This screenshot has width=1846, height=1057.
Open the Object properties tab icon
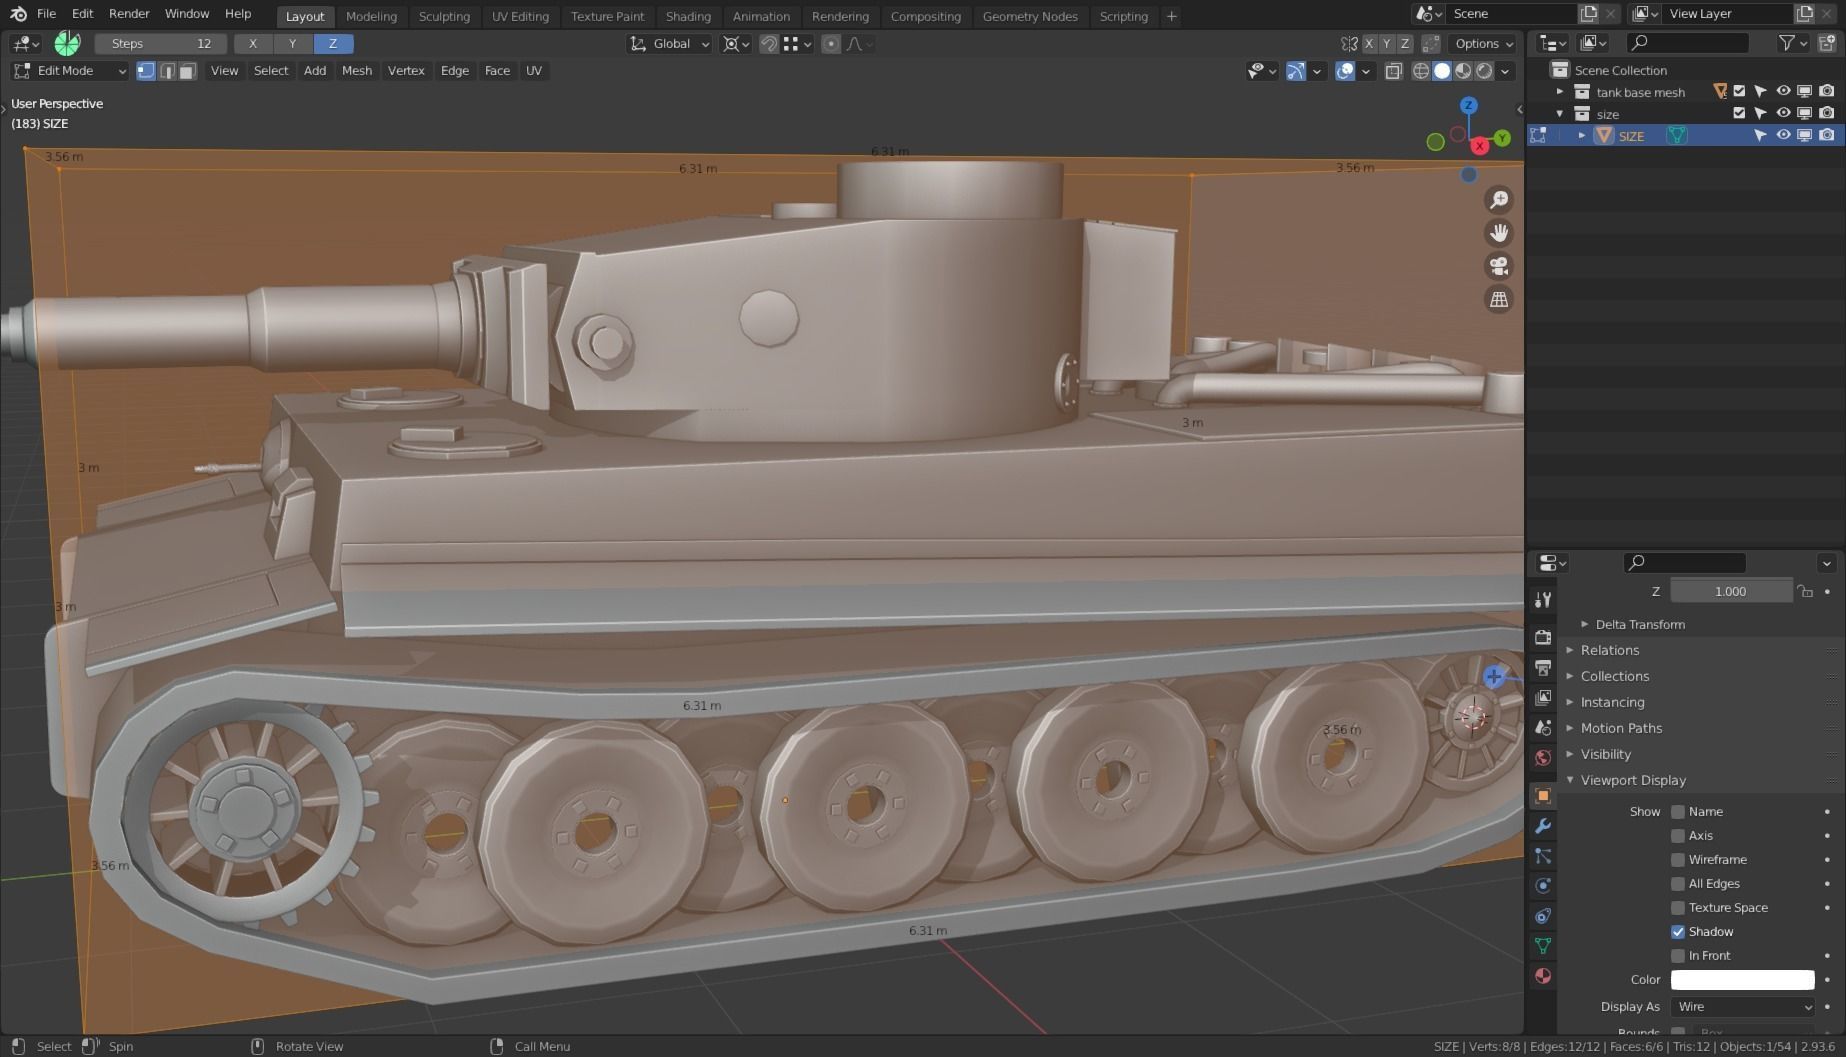pyautogui.click(x=1543, y=796)
